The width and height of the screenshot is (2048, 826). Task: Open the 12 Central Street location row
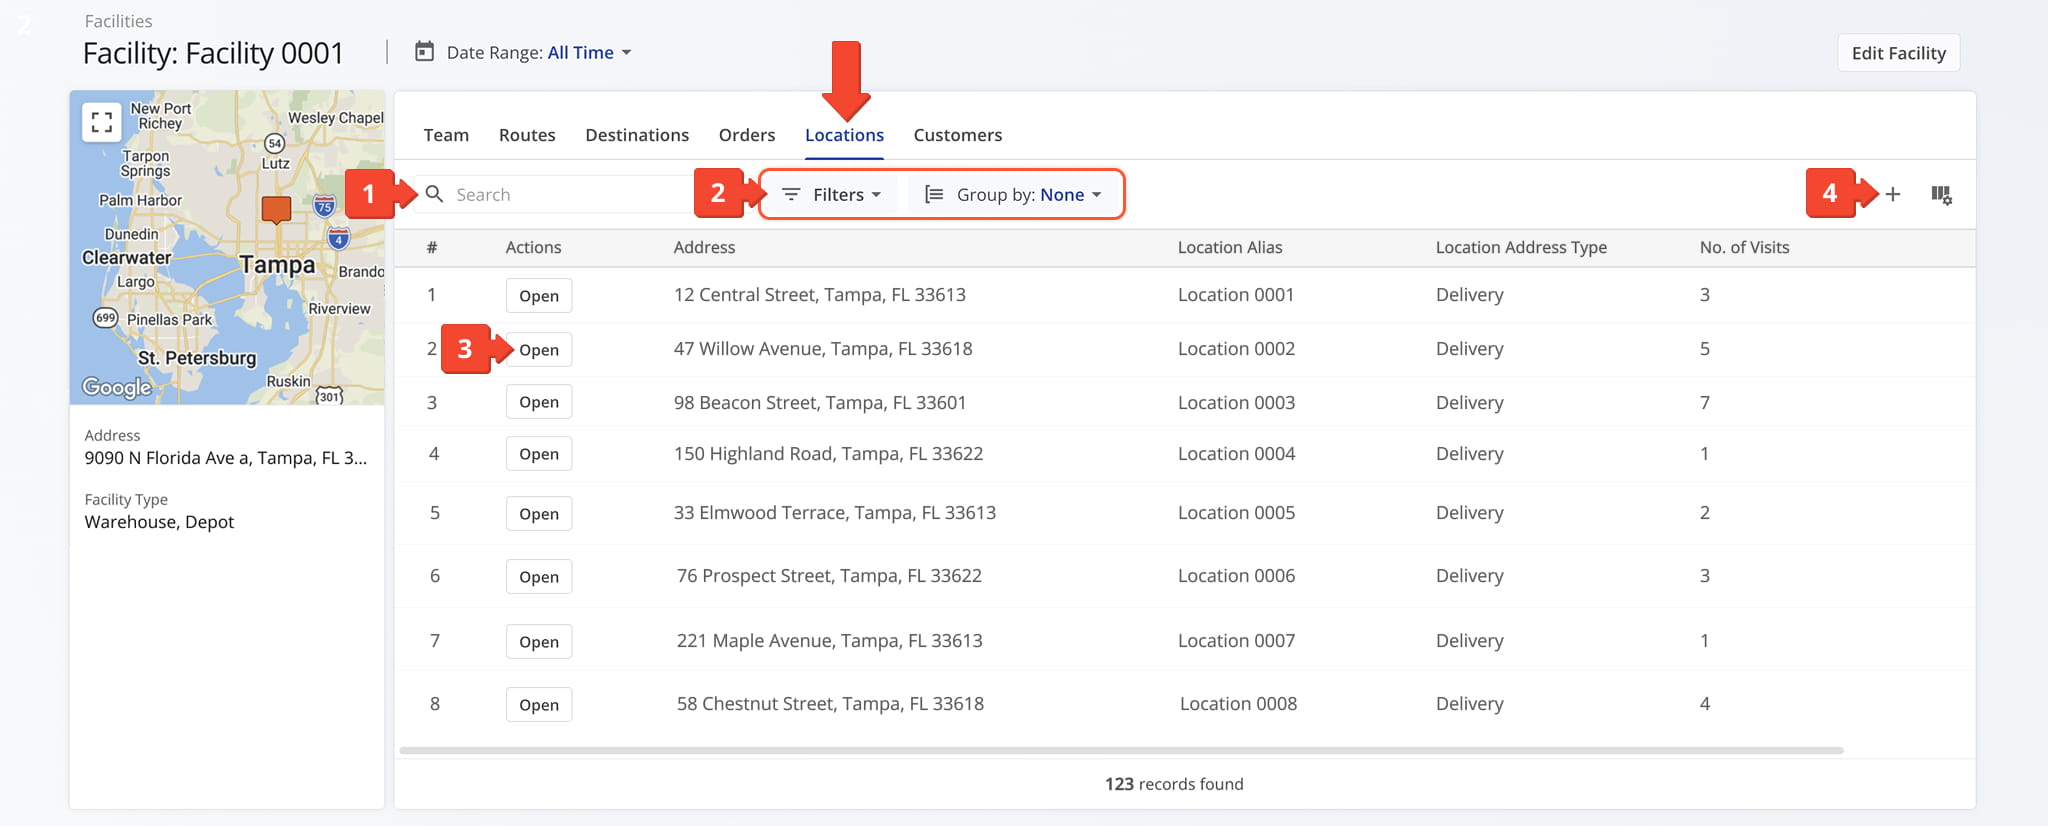click(x=538, y=296)
